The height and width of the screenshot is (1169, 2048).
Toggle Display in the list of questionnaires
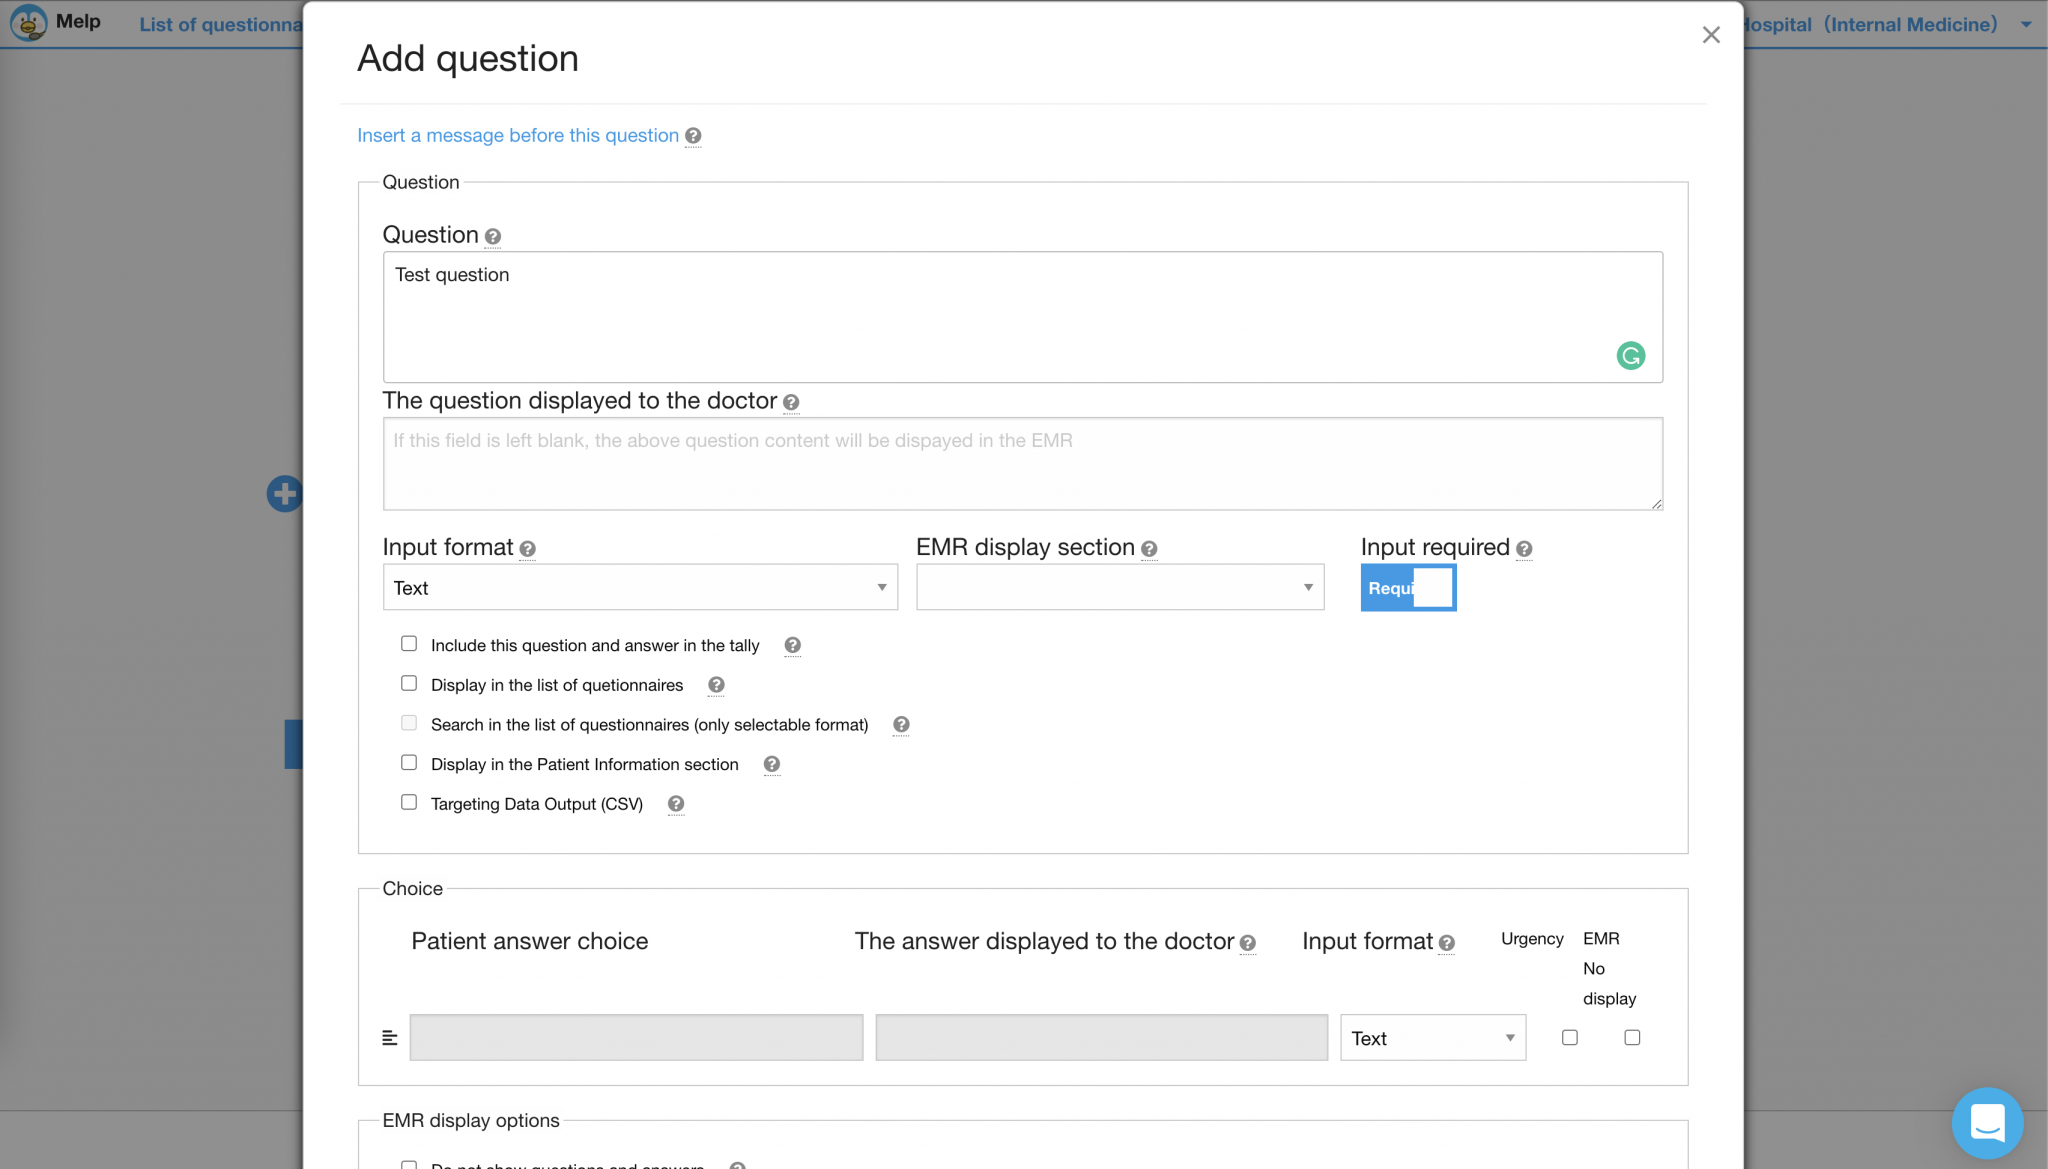[x=411, y=684]
